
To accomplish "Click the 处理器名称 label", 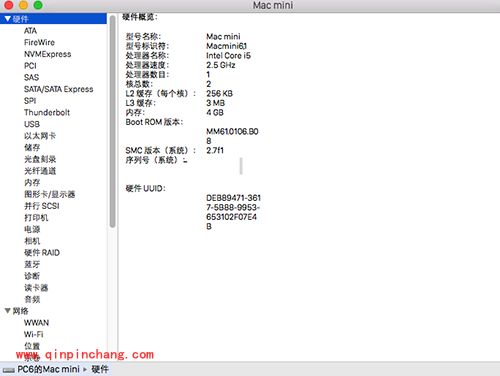I will click(147, 55).
